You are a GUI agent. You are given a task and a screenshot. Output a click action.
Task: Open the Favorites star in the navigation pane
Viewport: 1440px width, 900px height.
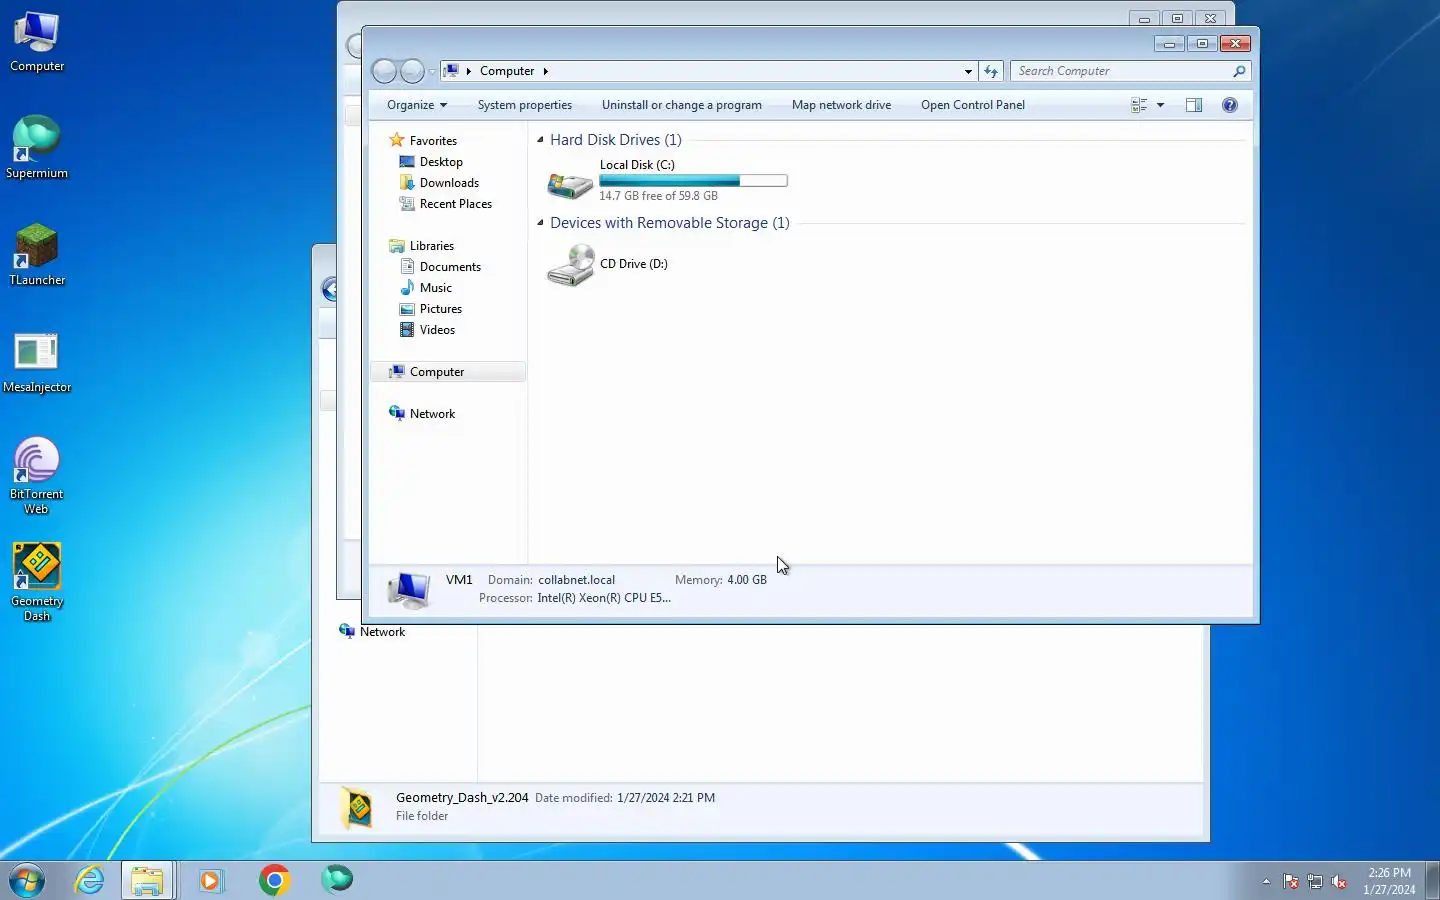click(397, 140)
